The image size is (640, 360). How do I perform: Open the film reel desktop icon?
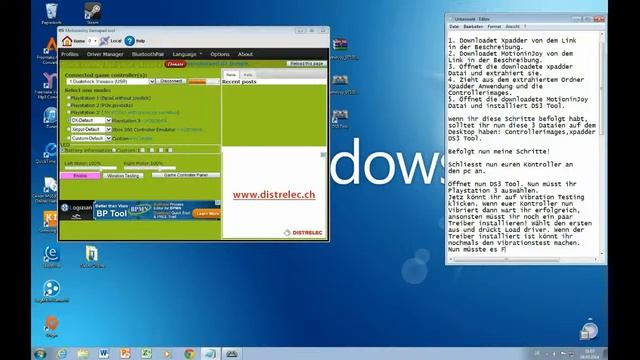coord(51,291)
